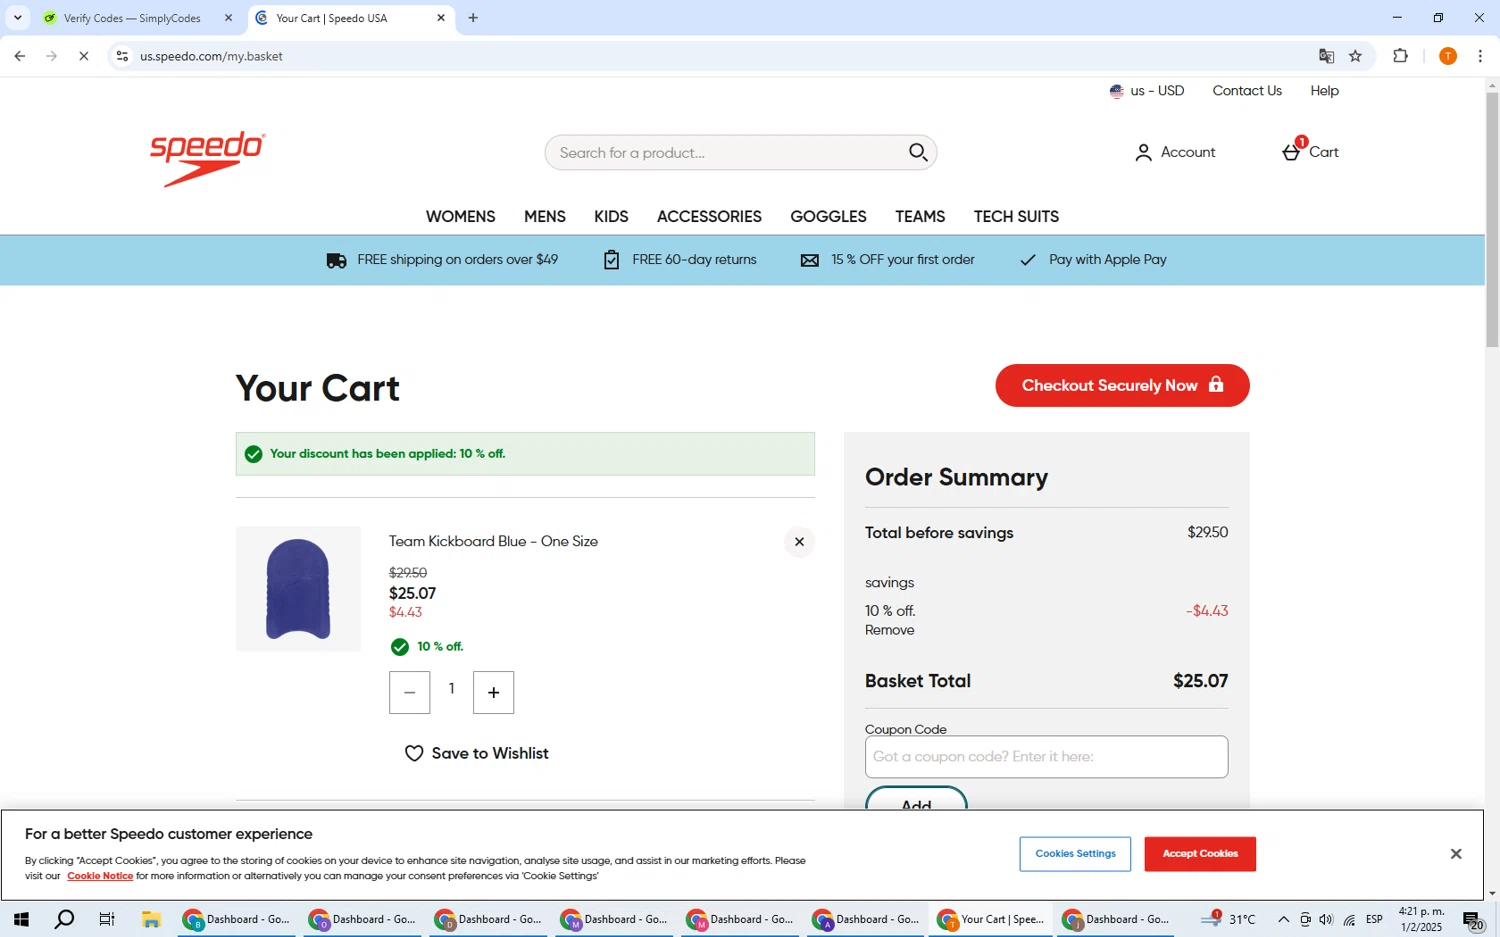Open the MENS menu

545,217
